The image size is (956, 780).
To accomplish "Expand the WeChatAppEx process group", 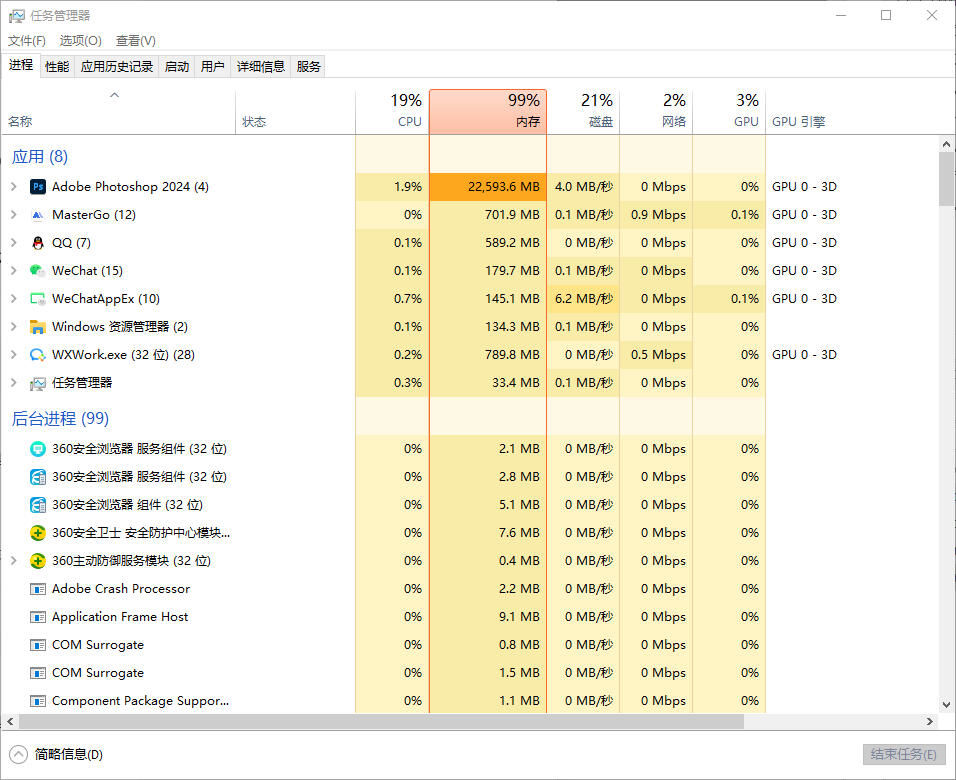I will [x=13, y=299].
